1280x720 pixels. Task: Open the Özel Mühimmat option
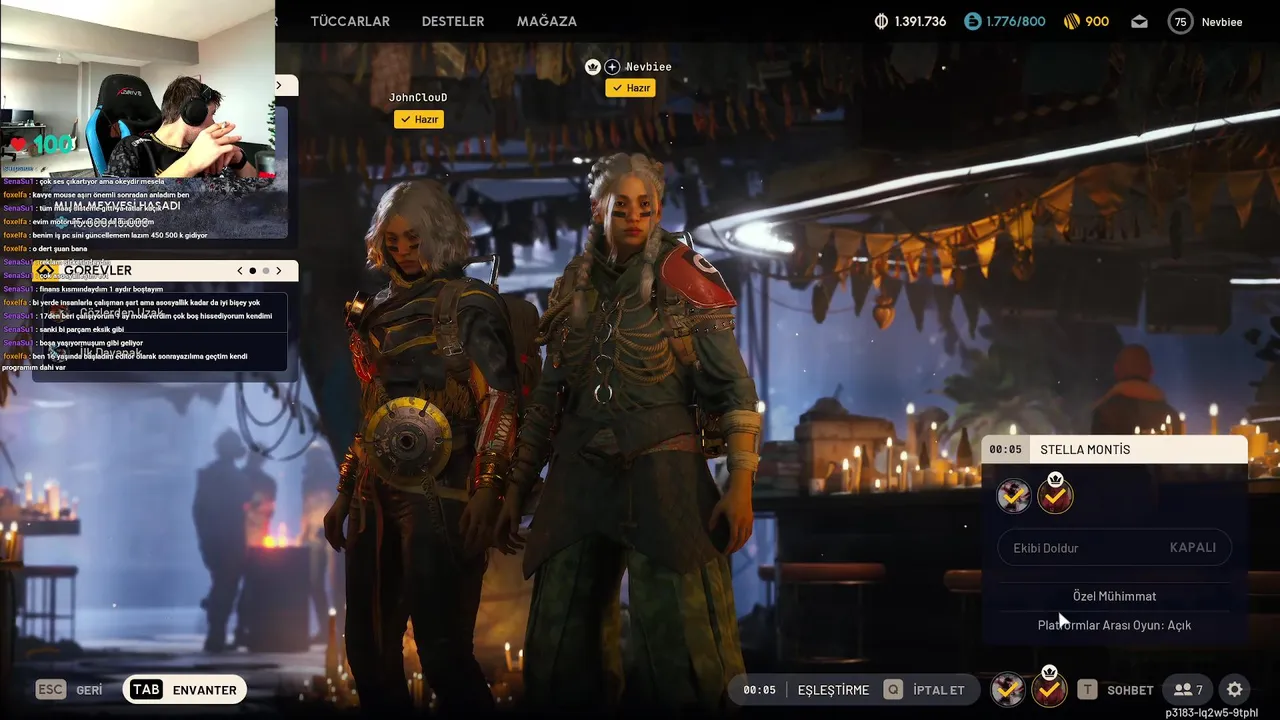1114,596
